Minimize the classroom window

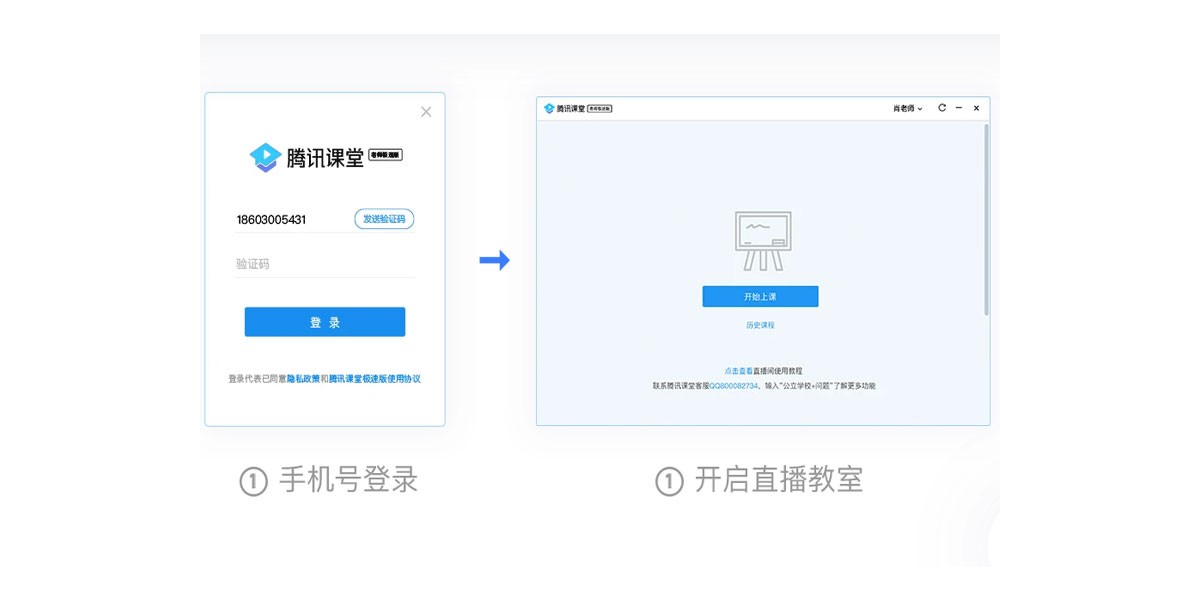(959, 107)
